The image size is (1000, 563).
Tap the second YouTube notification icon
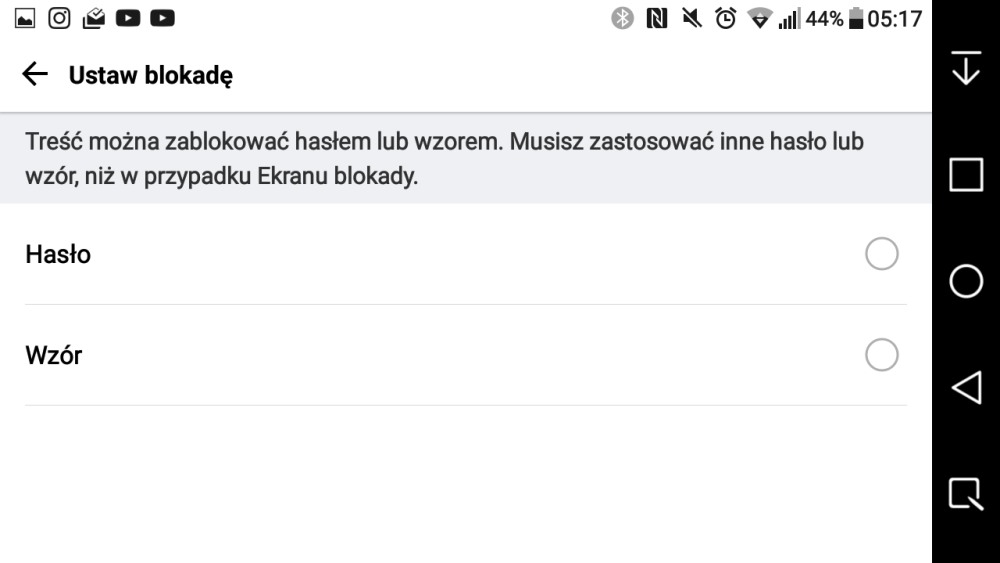[x=162, y=18]
